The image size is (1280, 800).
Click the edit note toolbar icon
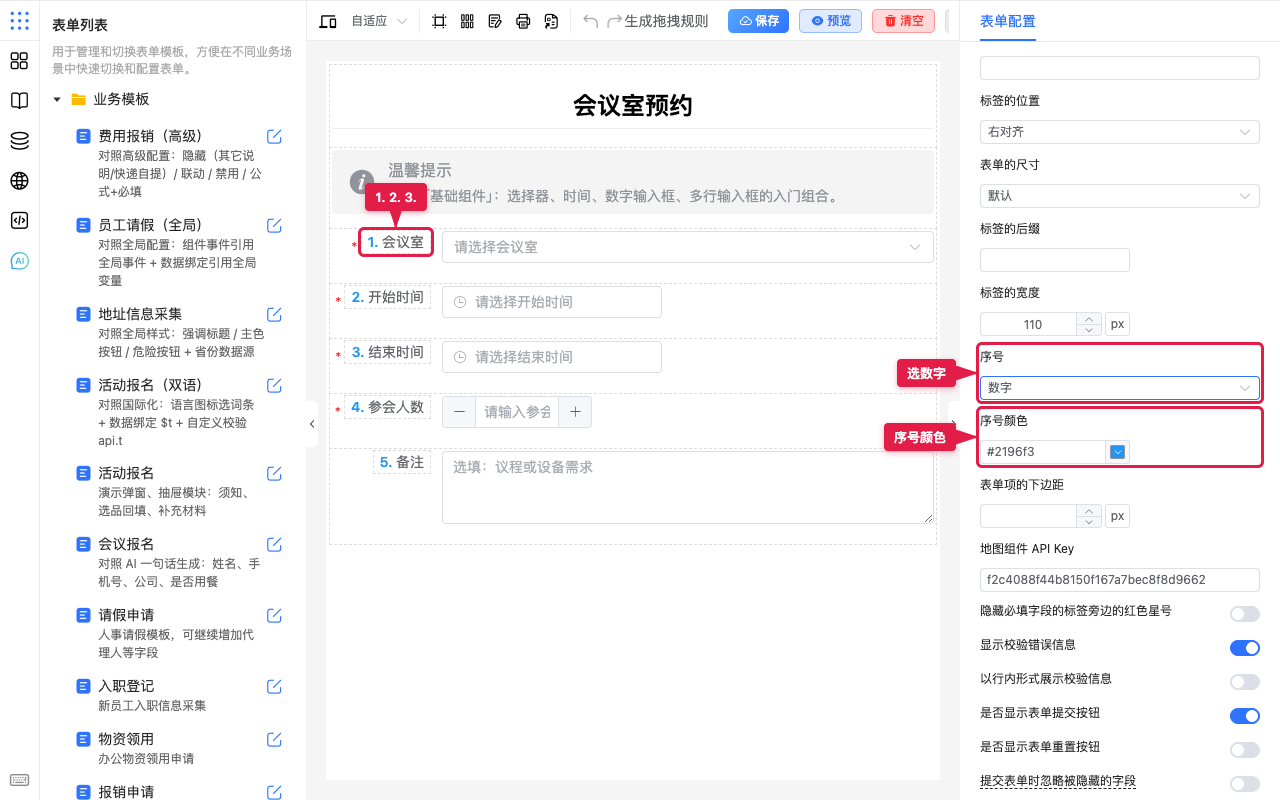pos(495,21)
